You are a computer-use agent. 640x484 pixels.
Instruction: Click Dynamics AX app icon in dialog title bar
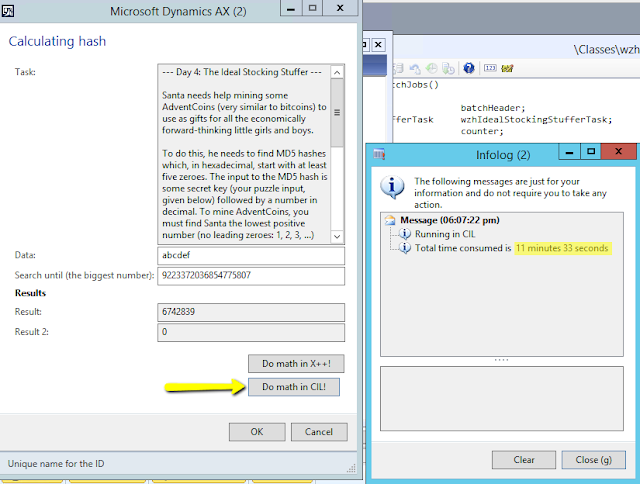pyautogui.click(x=8, y=11)
